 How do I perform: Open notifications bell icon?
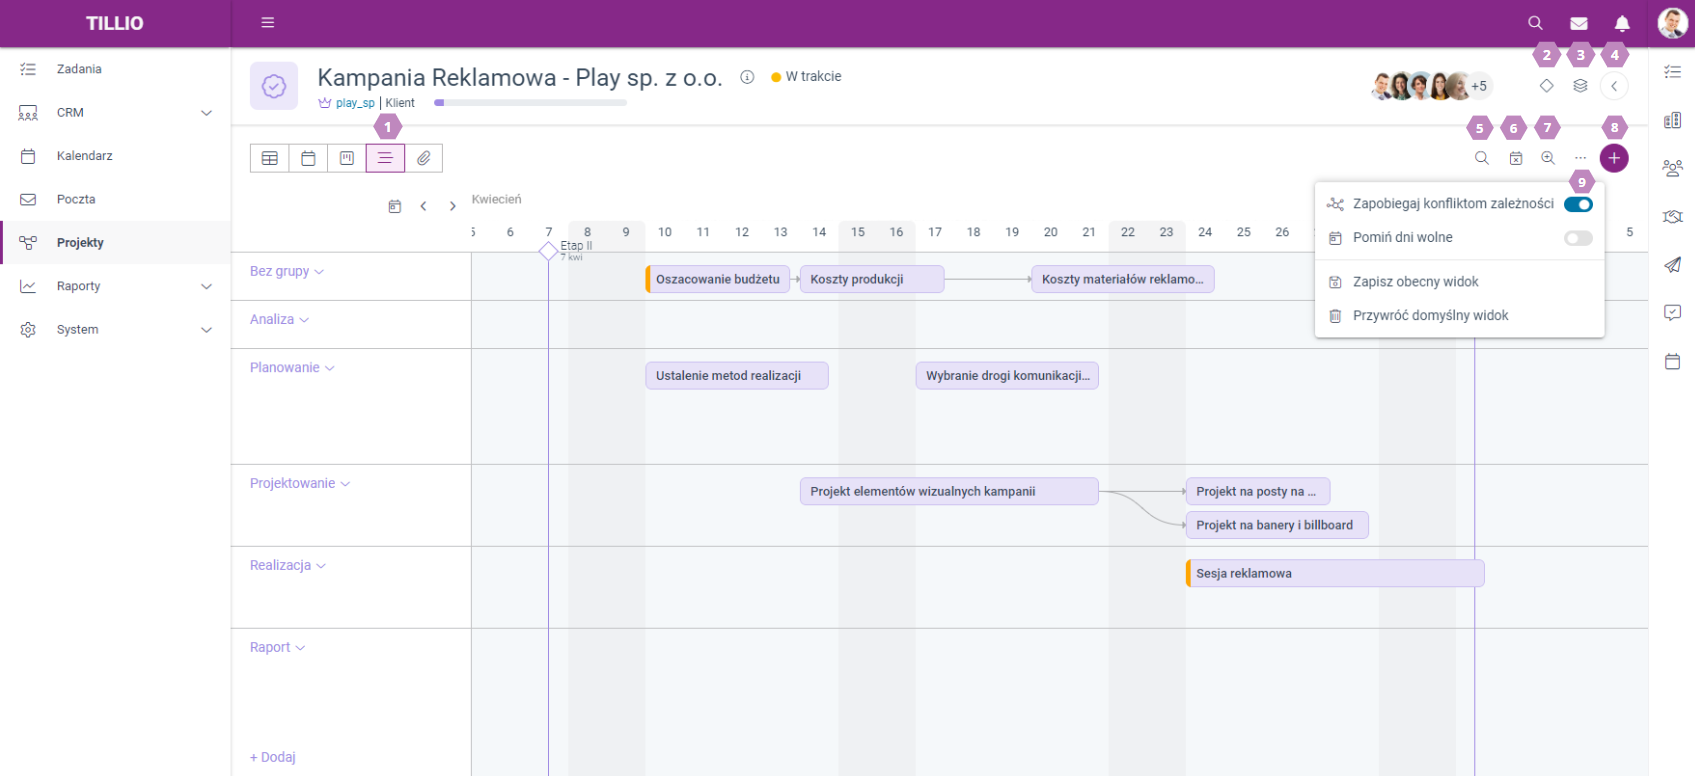pyautogui.click(x=1622, y=23)
